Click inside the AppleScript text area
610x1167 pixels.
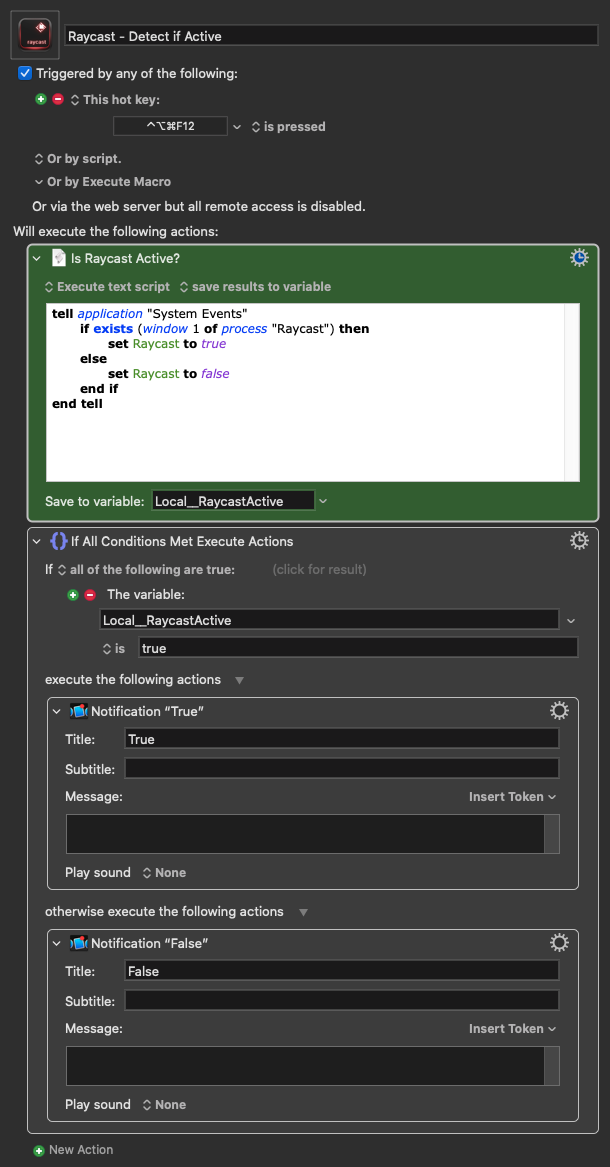[x=304, y=392]
